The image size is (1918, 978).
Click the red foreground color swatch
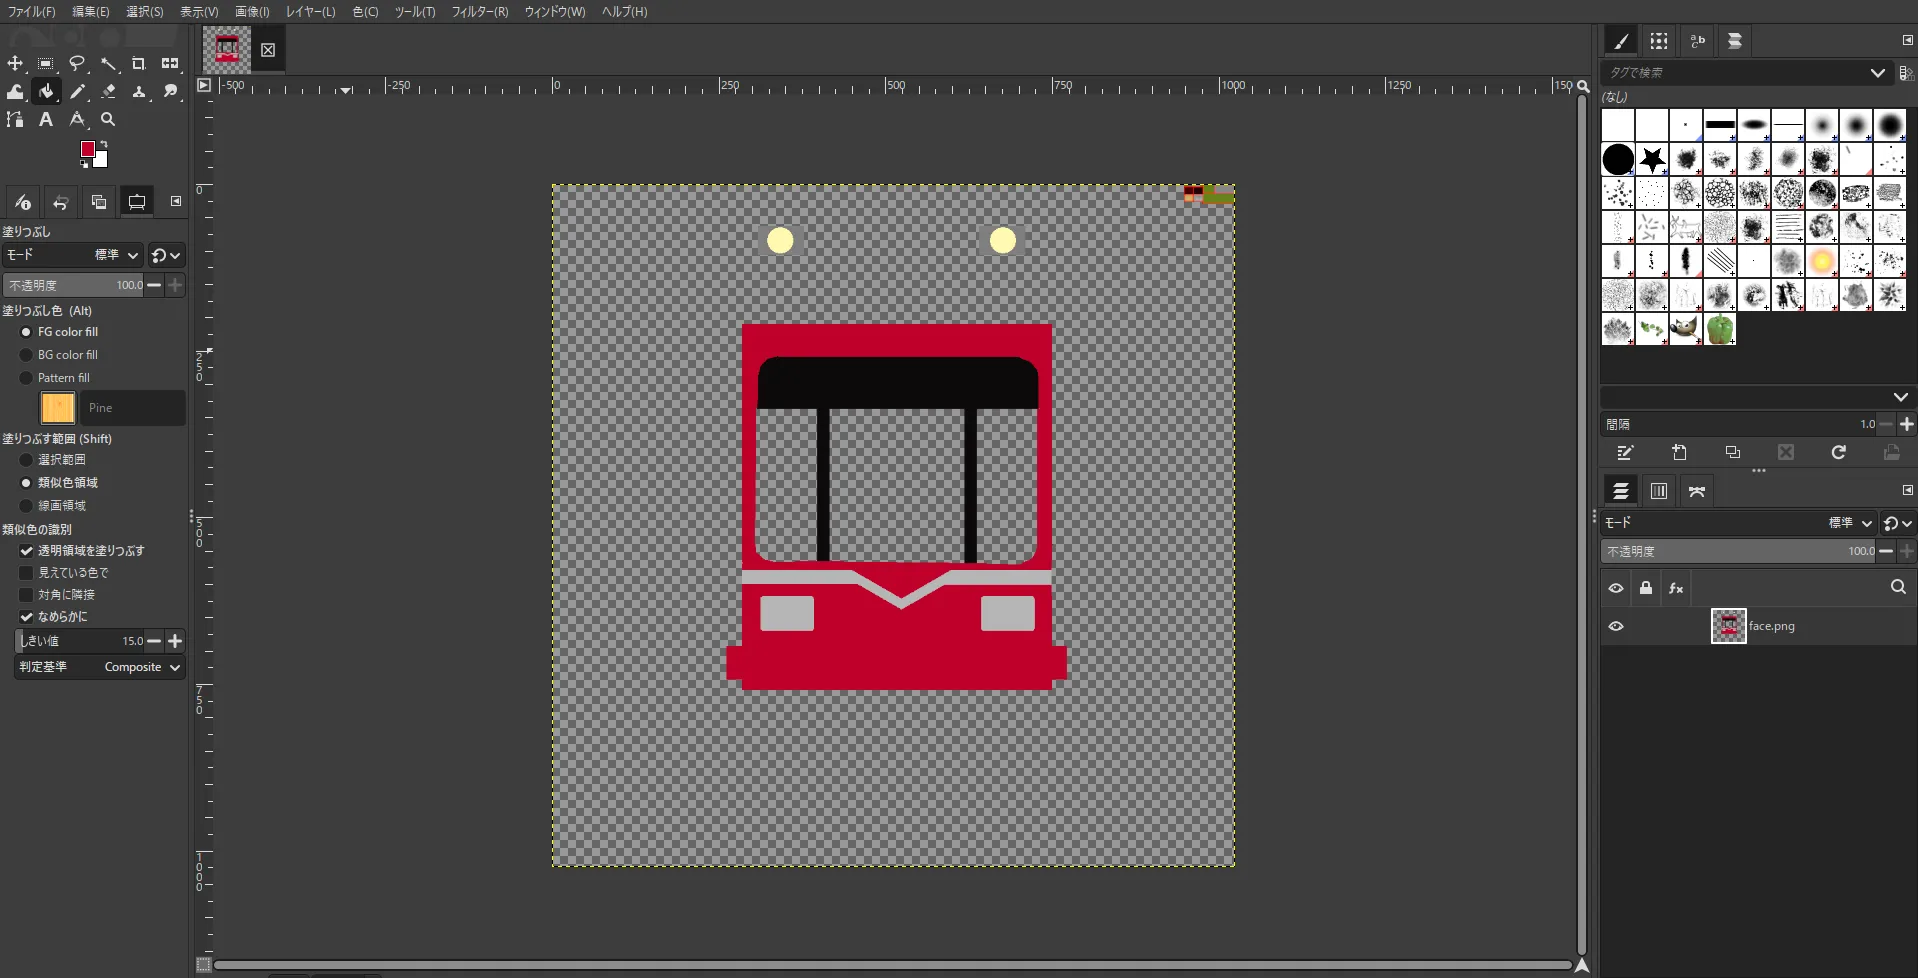87,149
